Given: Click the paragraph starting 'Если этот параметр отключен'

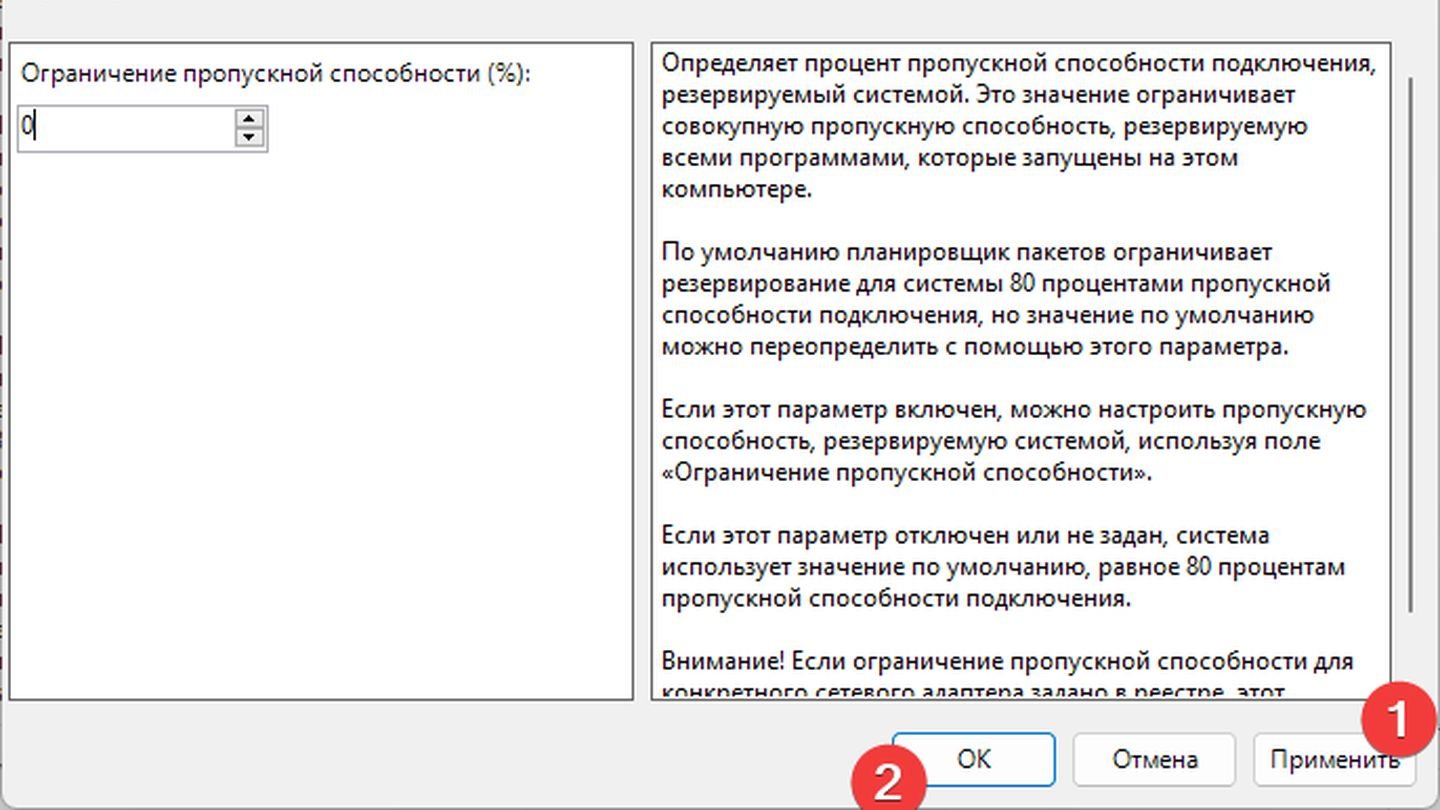Looking at the screenshot, I should pyautogui.click(x=1003, y=567).
